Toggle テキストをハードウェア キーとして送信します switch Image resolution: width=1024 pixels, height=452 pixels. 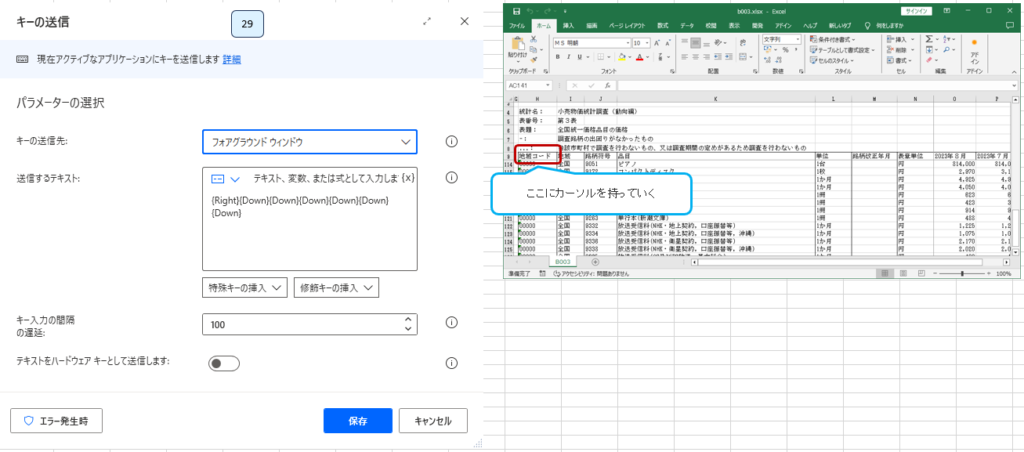223,363
